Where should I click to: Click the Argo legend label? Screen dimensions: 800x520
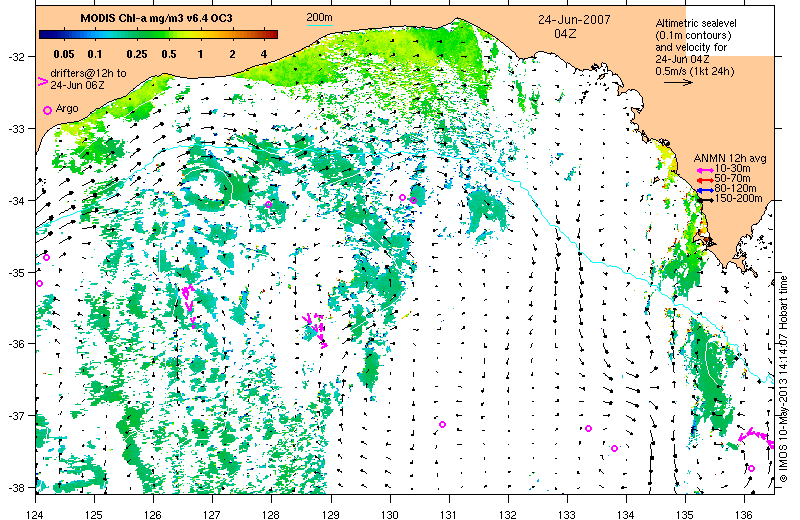click(x=67, y=109)
